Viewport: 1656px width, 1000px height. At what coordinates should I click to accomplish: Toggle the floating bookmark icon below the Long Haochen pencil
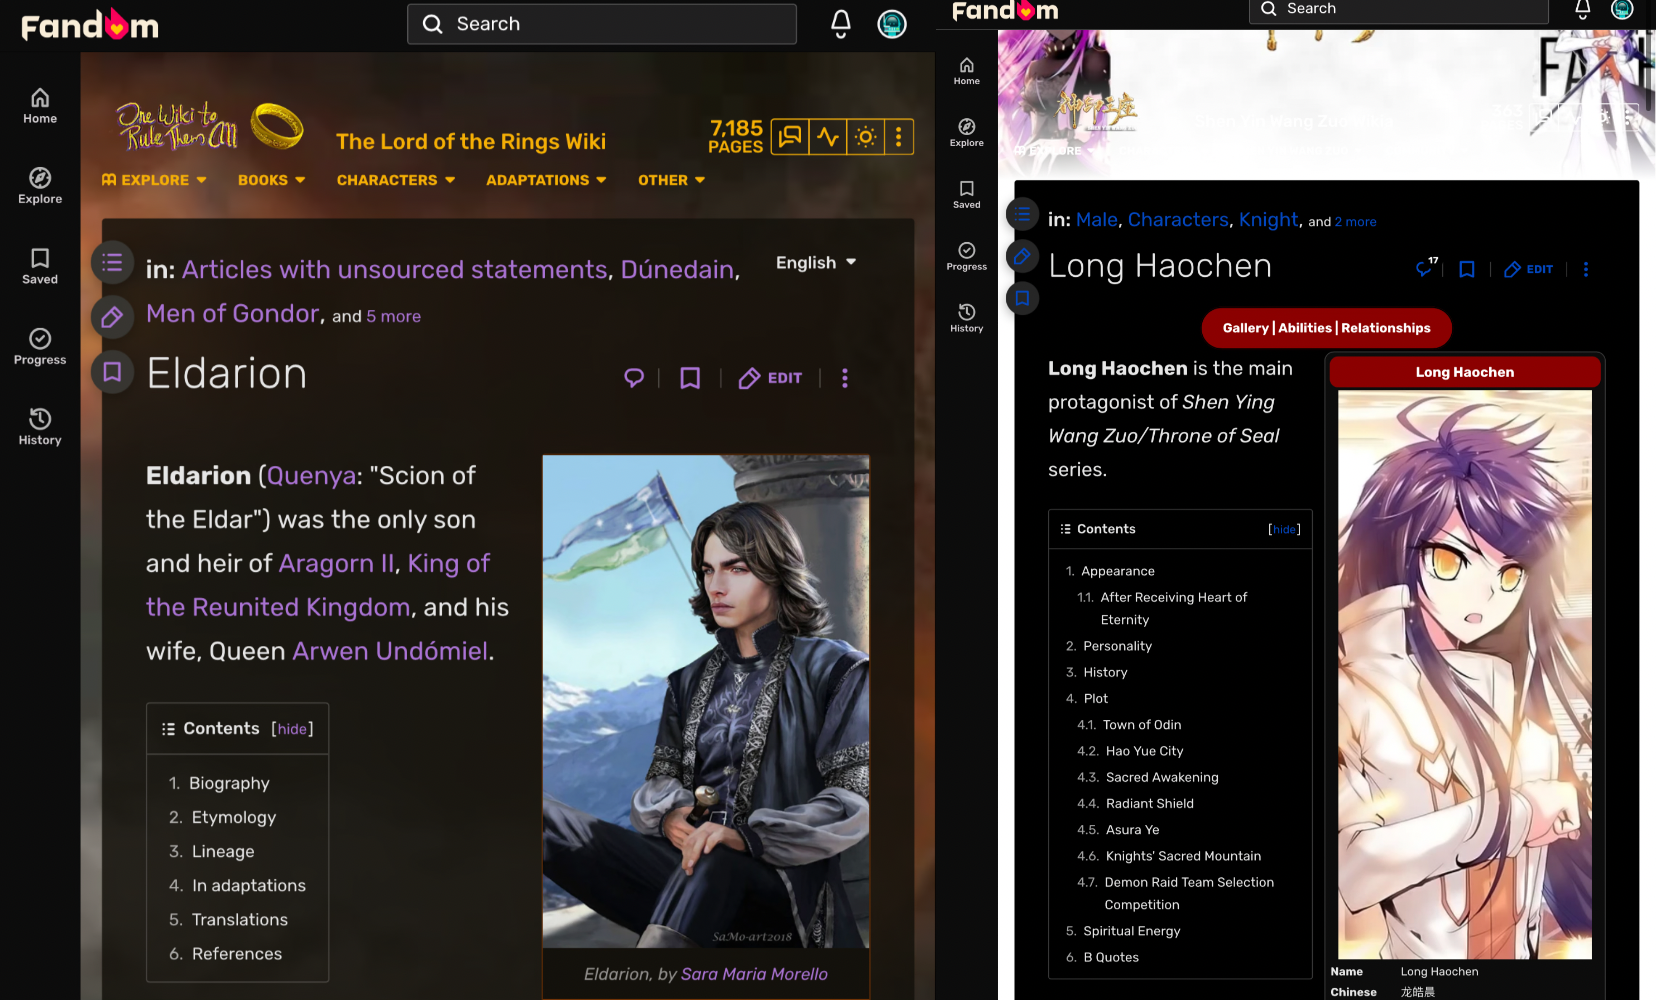(1022, 298)
